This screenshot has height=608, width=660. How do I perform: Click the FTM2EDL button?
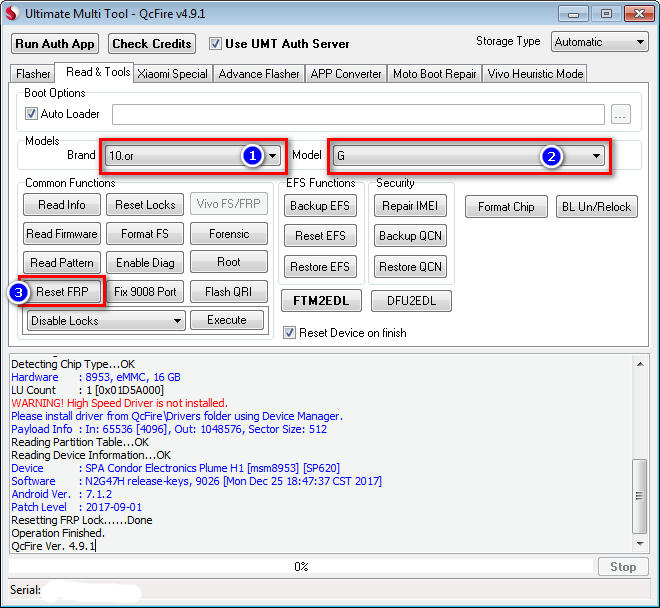(321, 301)
